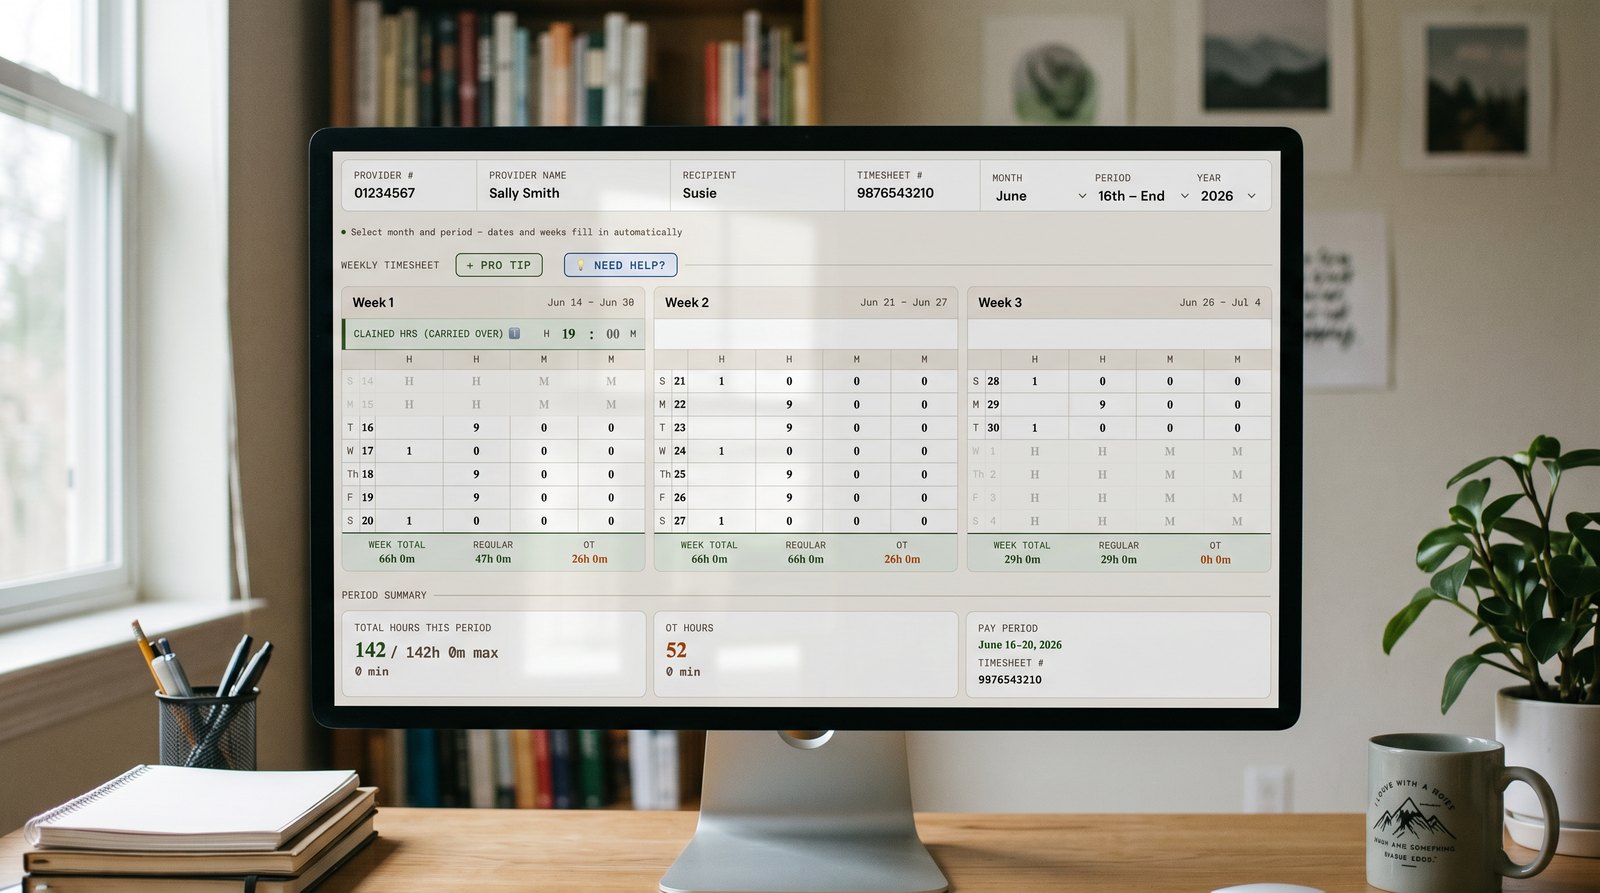
Task: Click the NEED HELP? button
Action: 620,265
